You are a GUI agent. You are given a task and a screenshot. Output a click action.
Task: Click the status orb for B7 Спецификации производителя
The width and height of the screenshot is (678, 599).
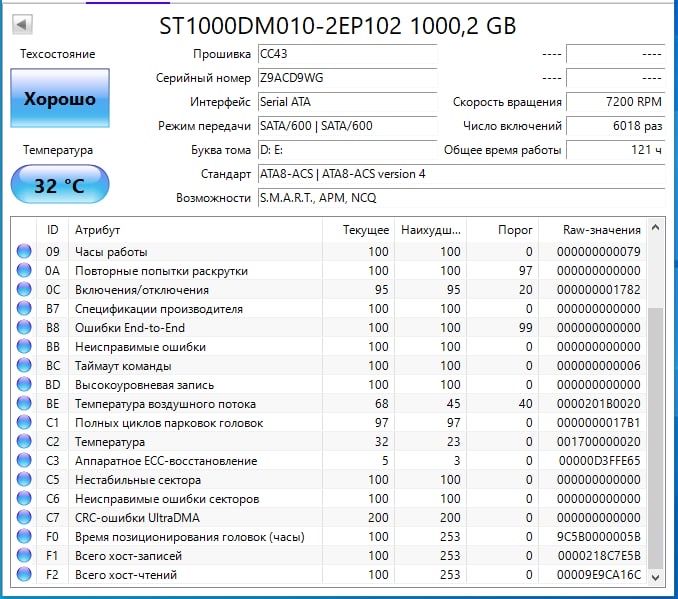click(24, 308)
